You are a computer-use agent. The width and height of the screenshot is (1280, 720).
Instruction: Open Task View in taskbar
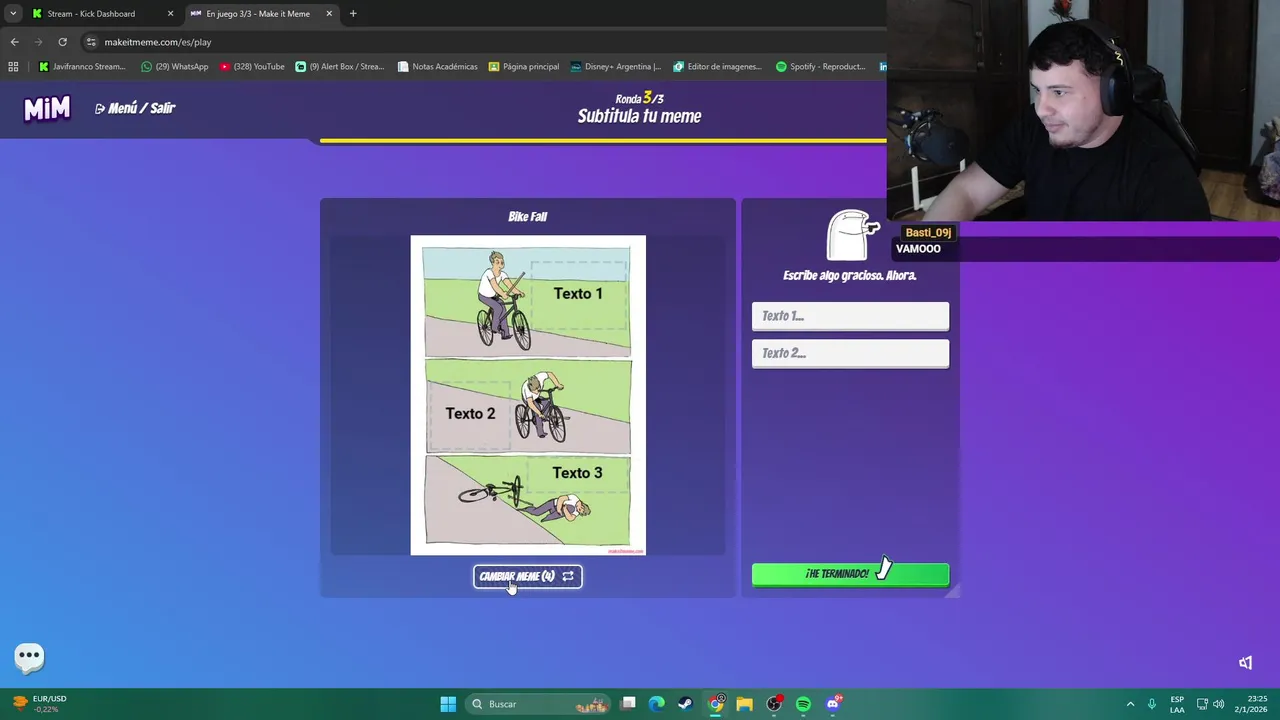[628, 704]
